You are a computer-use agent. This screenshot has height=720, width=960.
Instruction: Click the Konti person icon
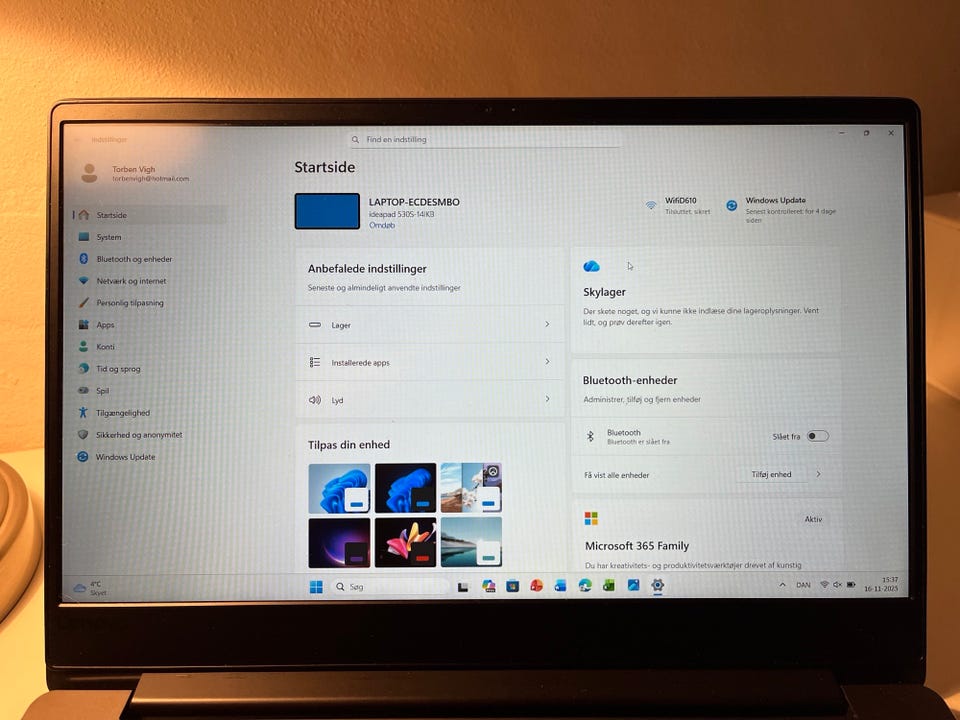83,347
